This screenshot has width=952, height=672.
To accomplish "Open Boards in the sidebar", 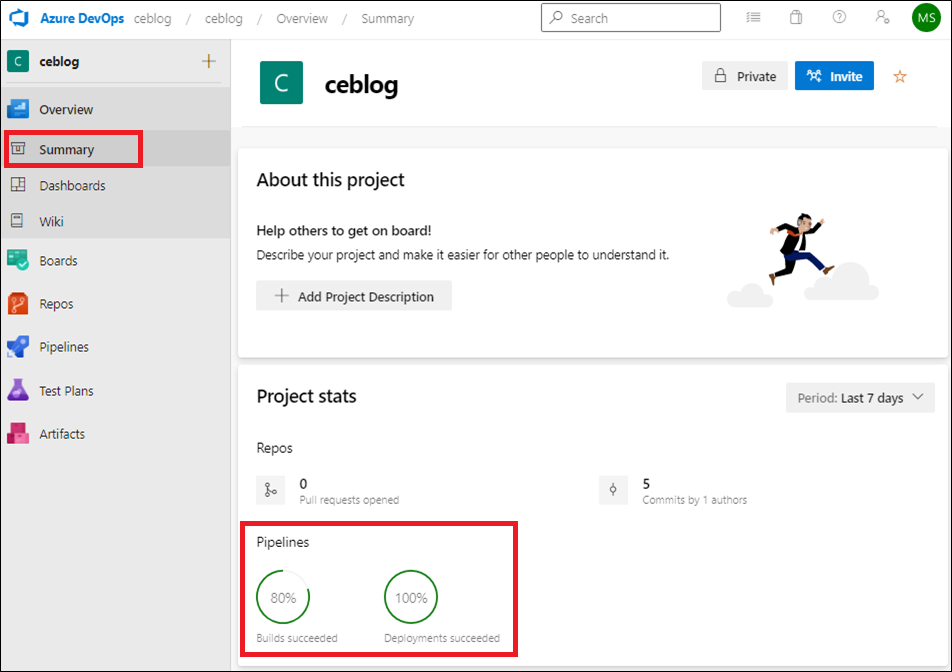I will point(115,260).
